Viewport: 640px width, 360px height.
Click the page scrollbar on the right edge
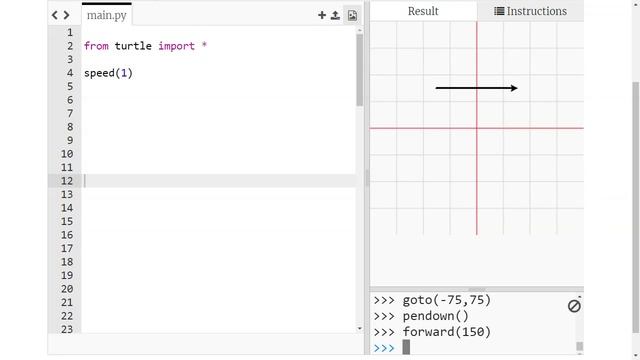636,207
